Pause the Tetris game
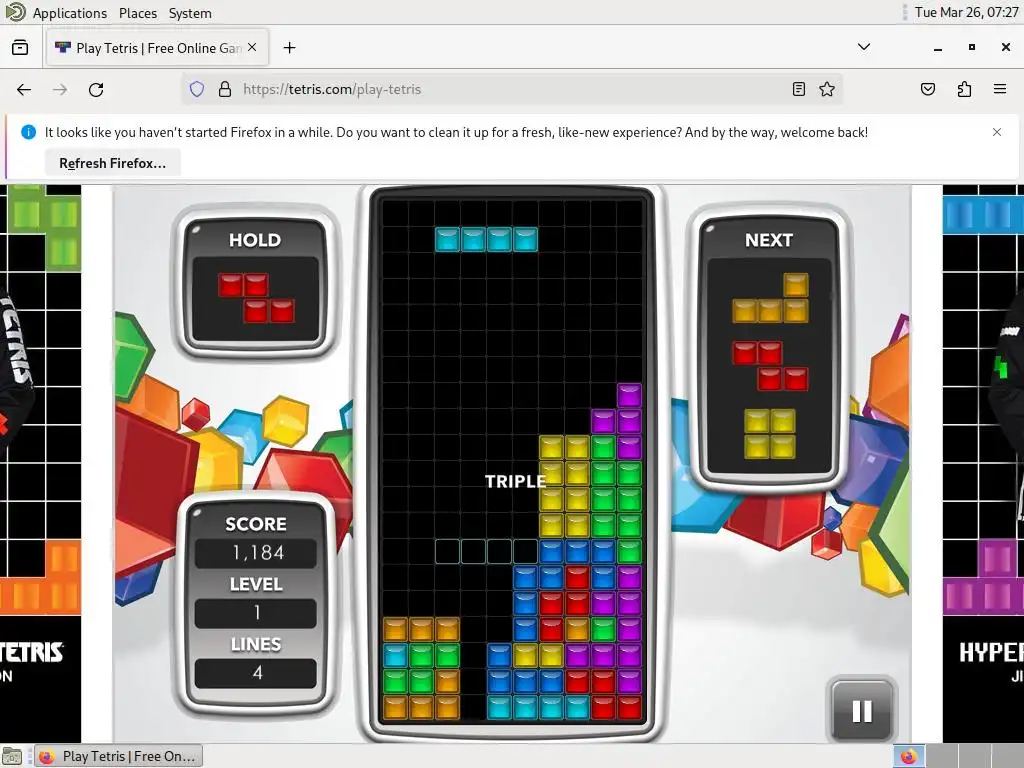 point(862,711)
